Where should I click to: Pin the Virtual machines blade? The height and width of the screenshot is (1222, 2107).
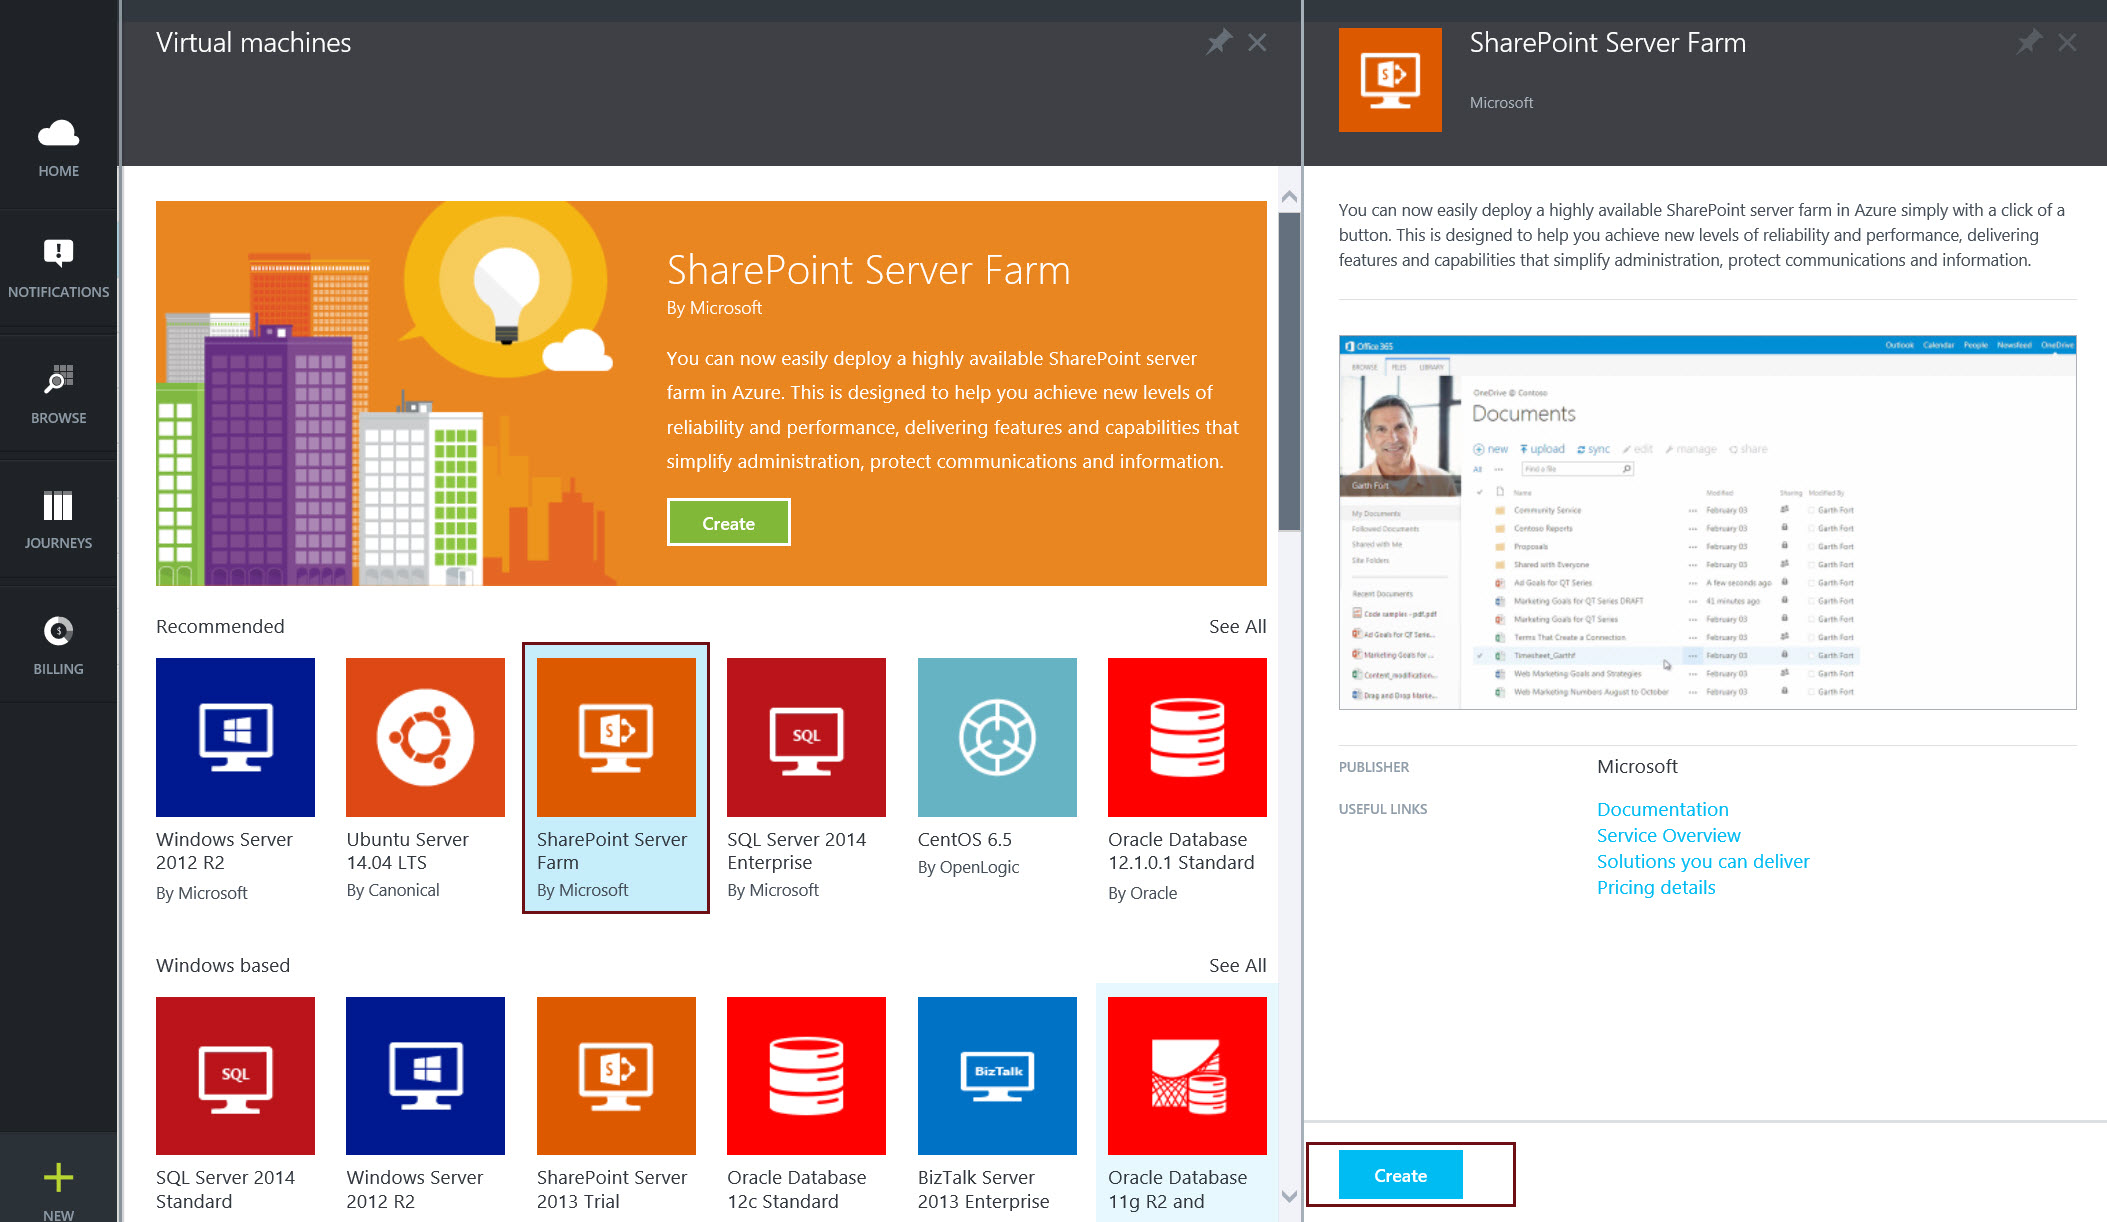pyautogui.click(x=1219, y=42)
